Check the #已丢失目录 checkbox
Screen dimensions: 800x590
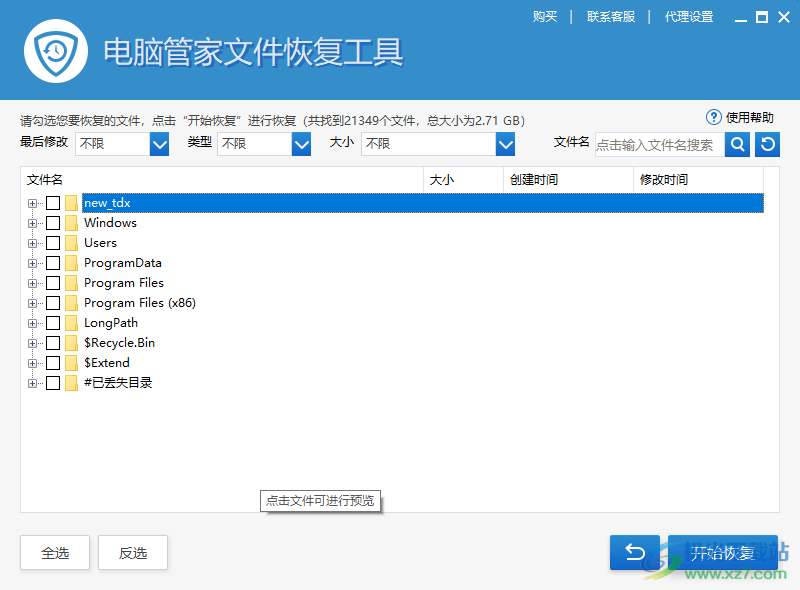coord(53,383)
